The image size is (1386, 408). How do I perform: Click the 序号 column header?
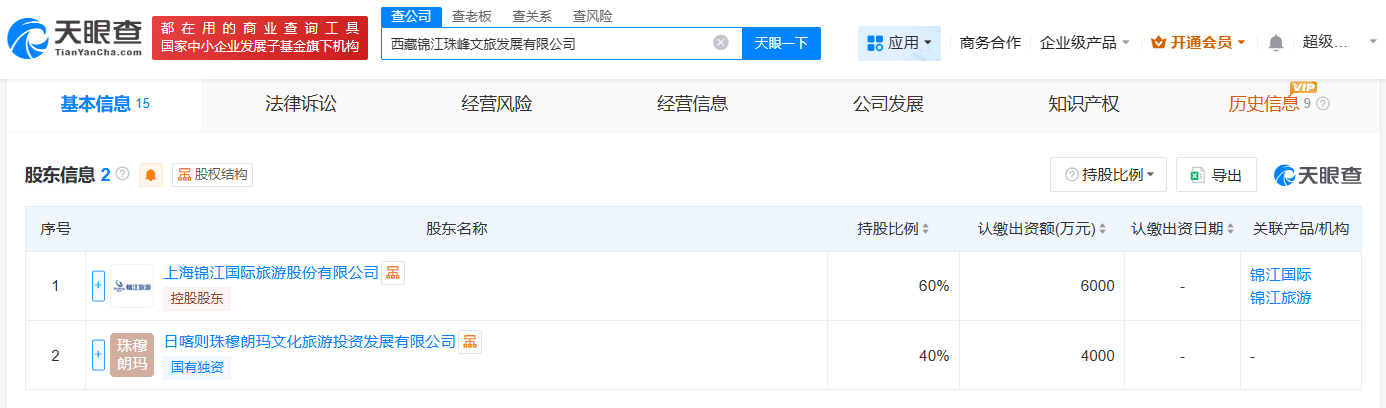coord(55,229)
